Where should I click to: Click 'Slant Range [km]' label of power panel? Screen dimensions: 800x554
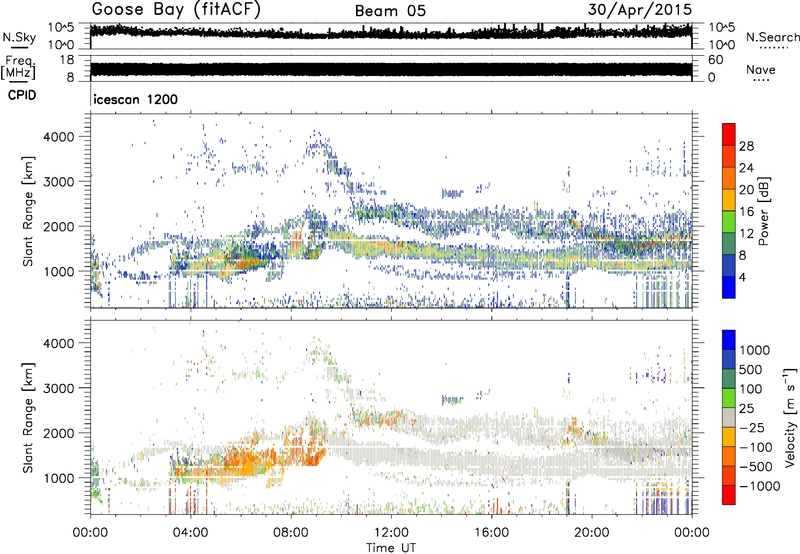click(x=28, y=211)
